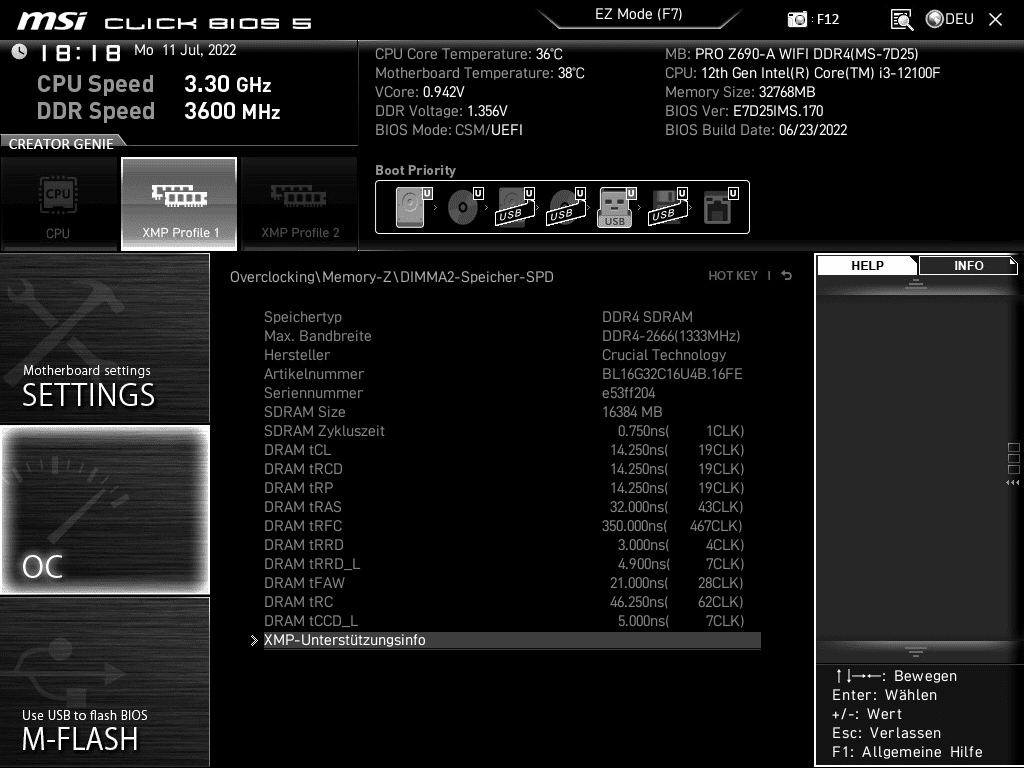Click the CREATOR GENIE header

61,144
